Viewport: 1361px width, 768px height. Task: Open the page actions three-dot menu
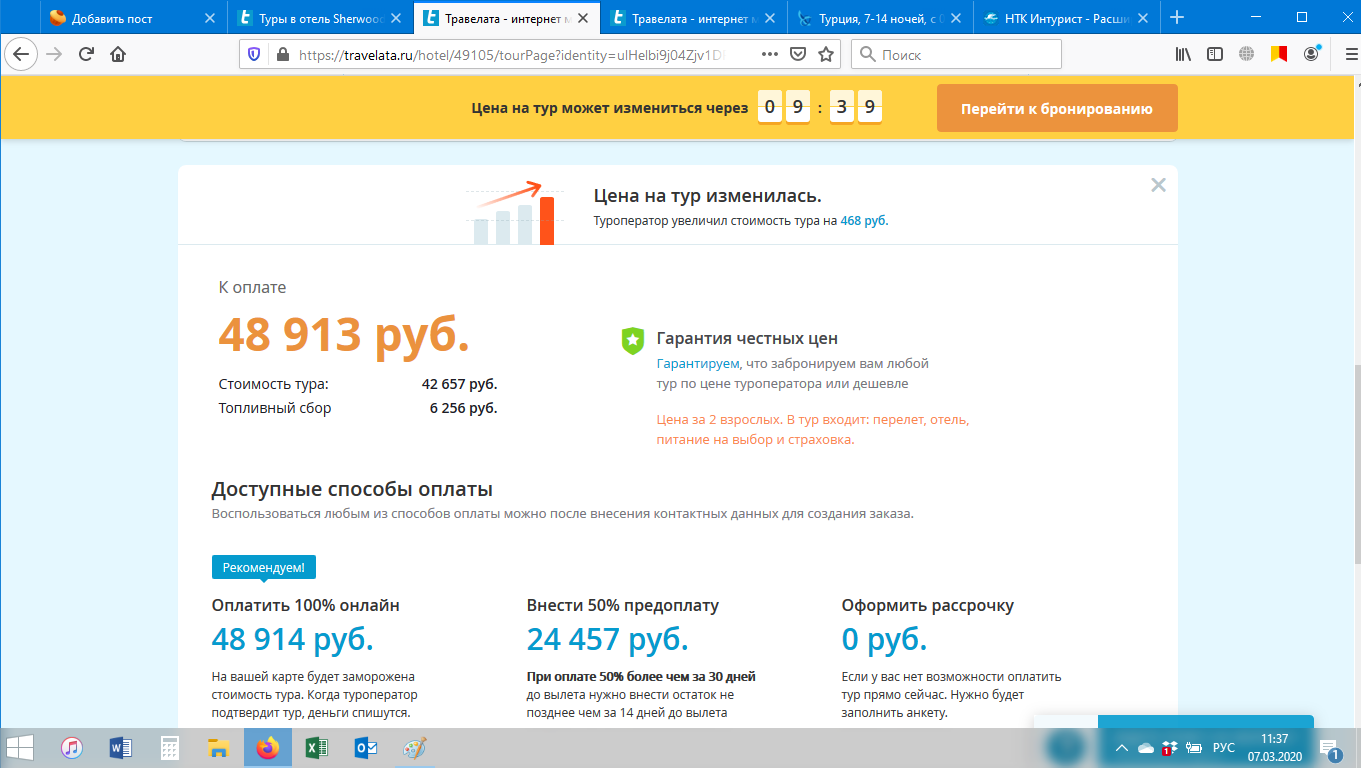[x=769, y=54]
